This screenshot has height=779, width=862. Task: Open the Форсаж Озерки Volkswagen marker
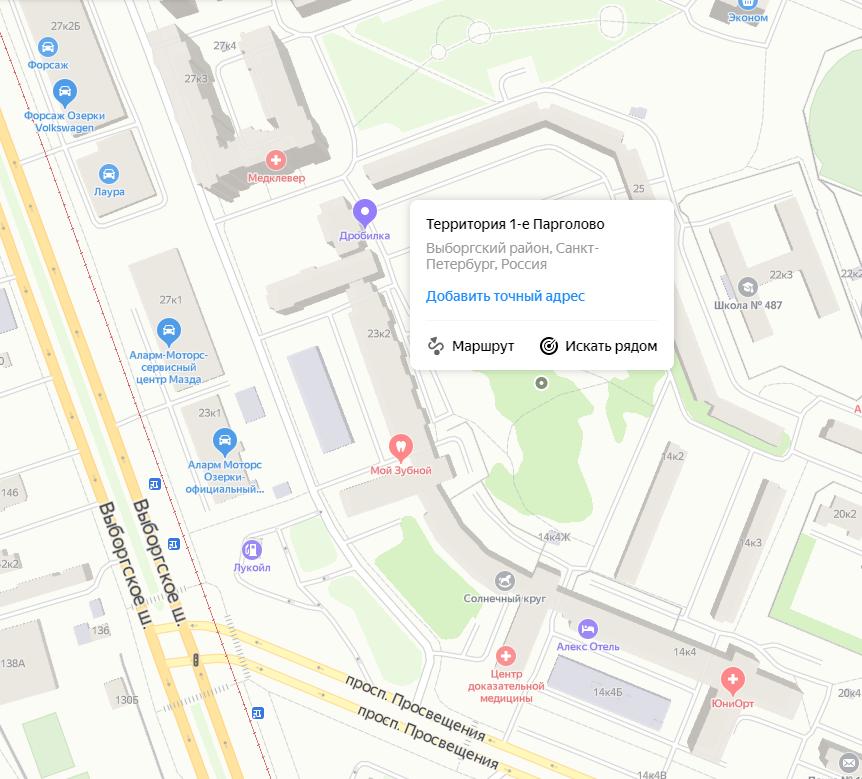(x=65, y=96)
